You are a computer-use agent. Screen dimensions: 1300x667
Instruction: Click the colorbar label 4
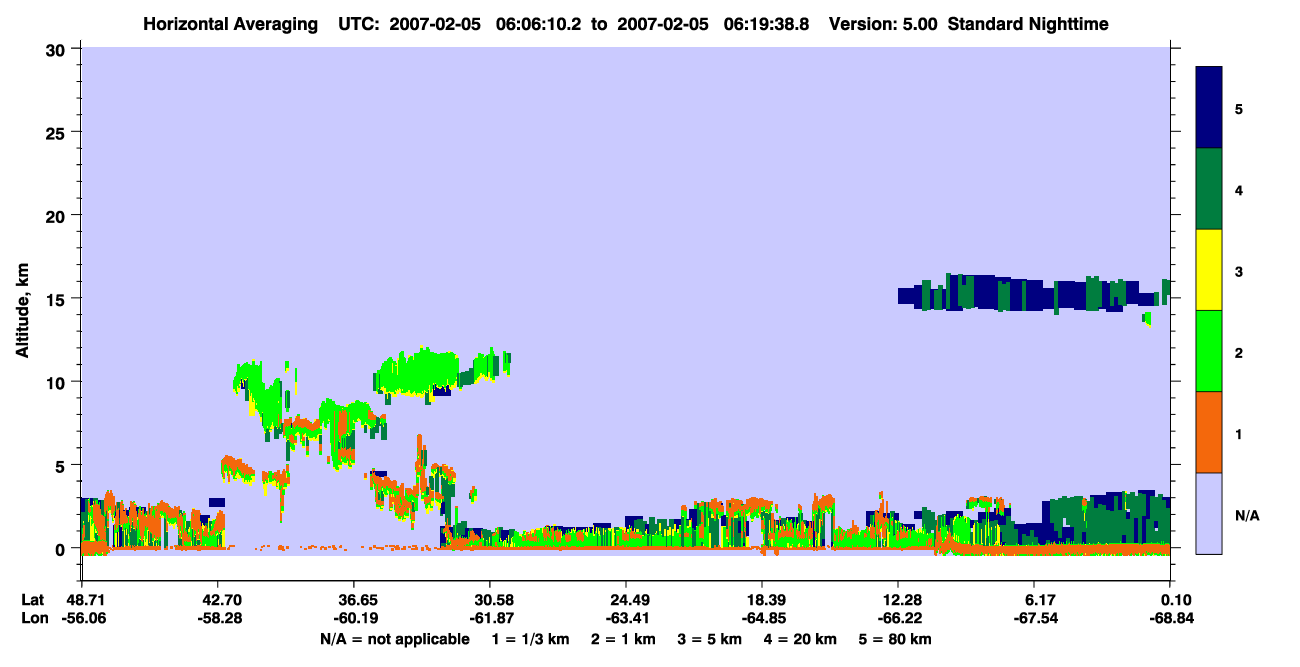point(1239,189)
